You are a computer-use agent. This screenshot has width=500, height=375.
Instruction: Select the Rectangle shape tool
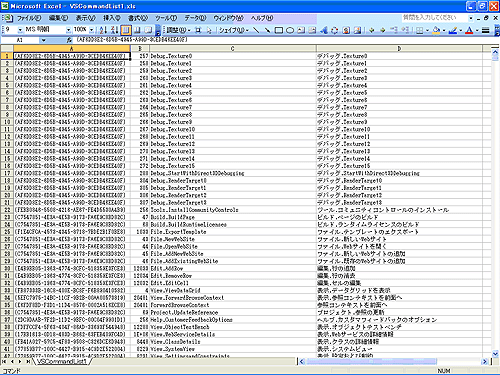(x=279, y=30)
